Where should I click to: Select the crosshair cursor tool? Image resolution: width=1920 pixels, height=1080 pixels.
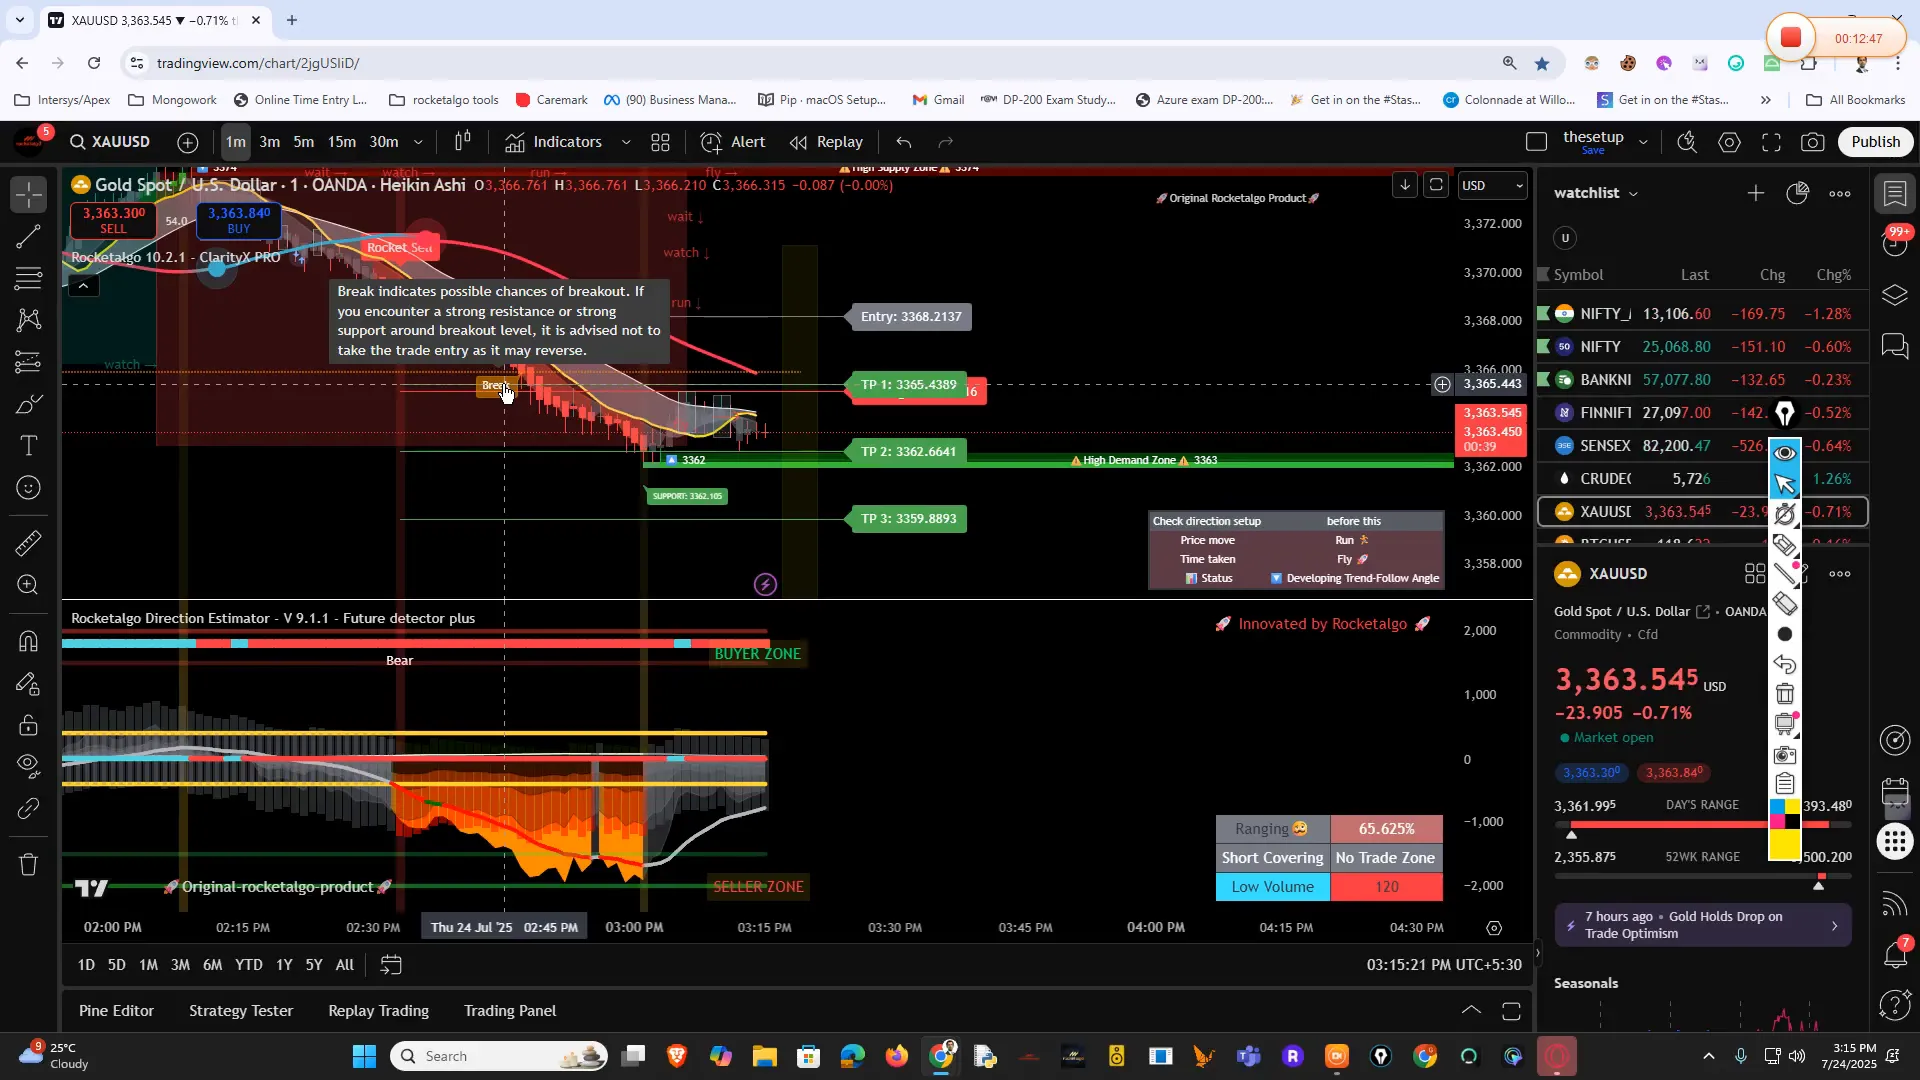(29, 194)
